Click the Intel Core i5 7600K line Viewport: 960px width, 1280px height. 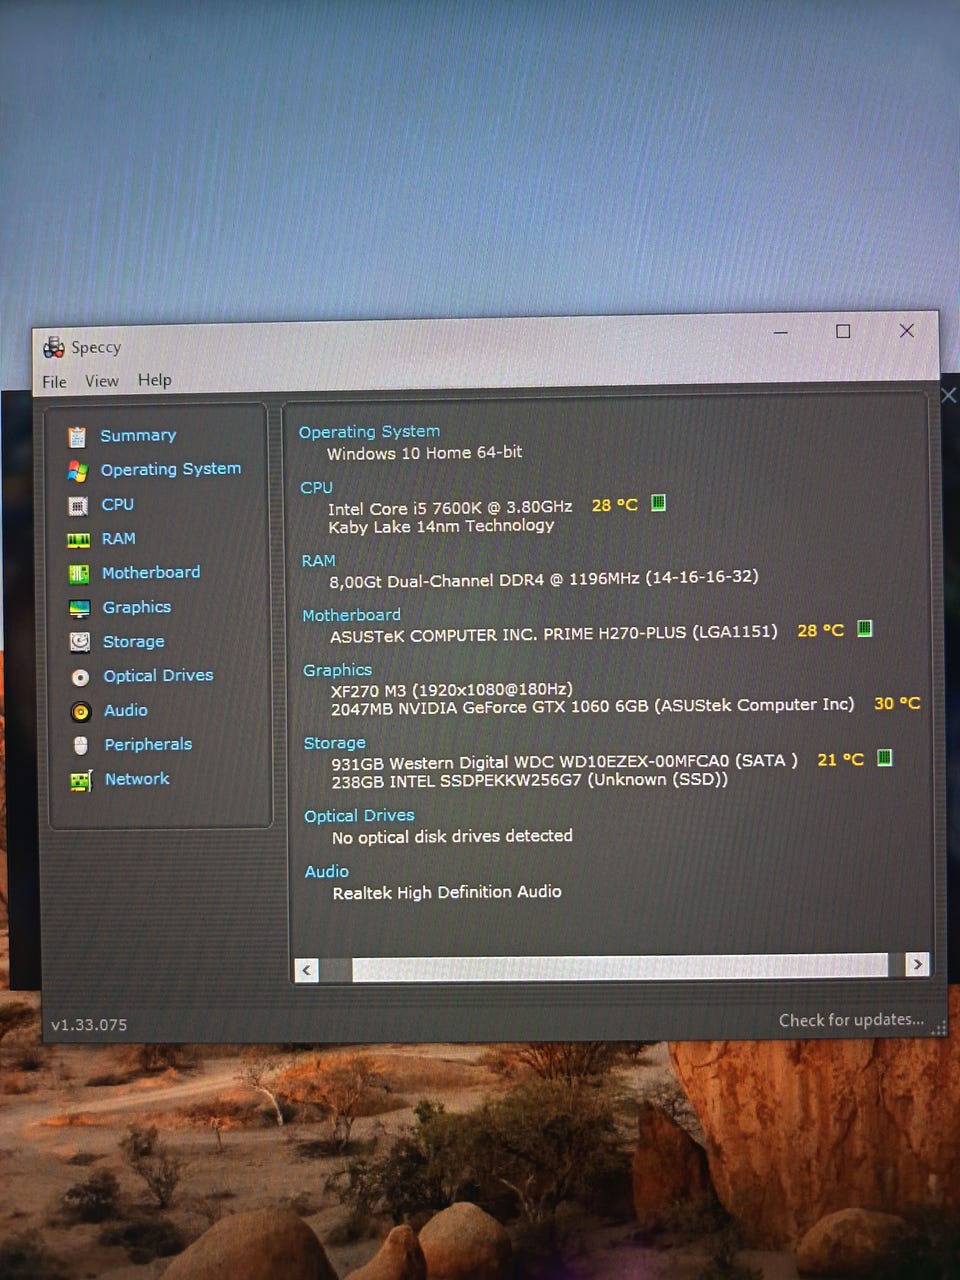coord(450,508)
